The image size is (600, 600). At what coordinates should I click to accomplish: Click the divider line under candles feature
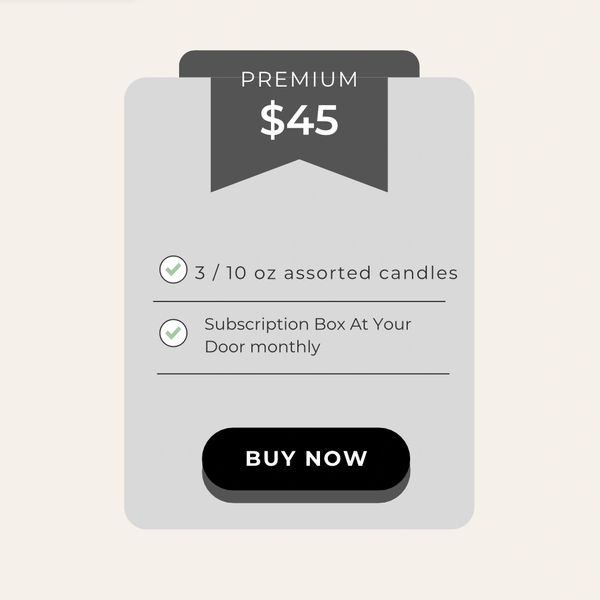click(x=299, y=302)
